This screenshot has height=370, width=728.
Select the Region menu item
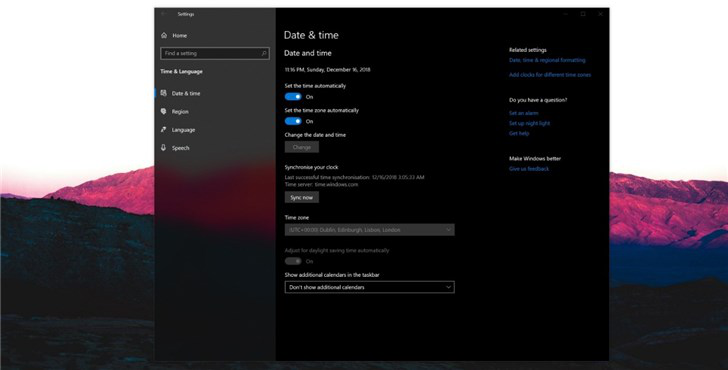tap(180, 111)
